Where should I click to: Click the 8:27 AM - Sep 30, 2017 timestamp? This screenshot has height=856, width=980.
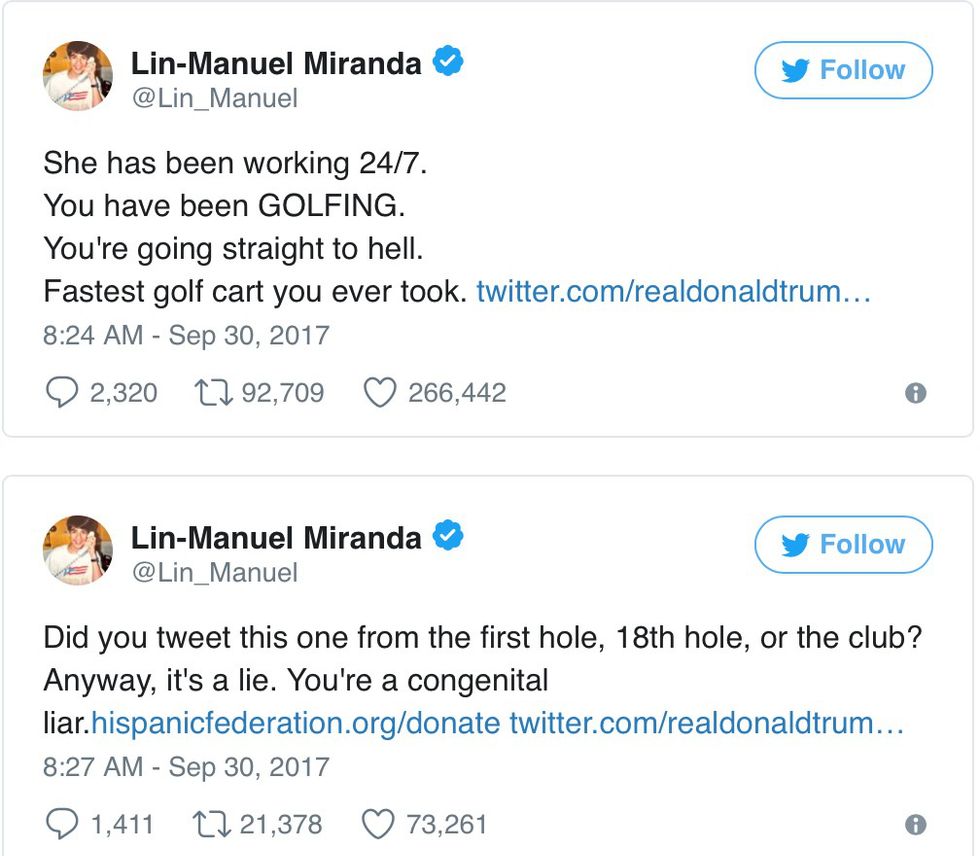186,766
